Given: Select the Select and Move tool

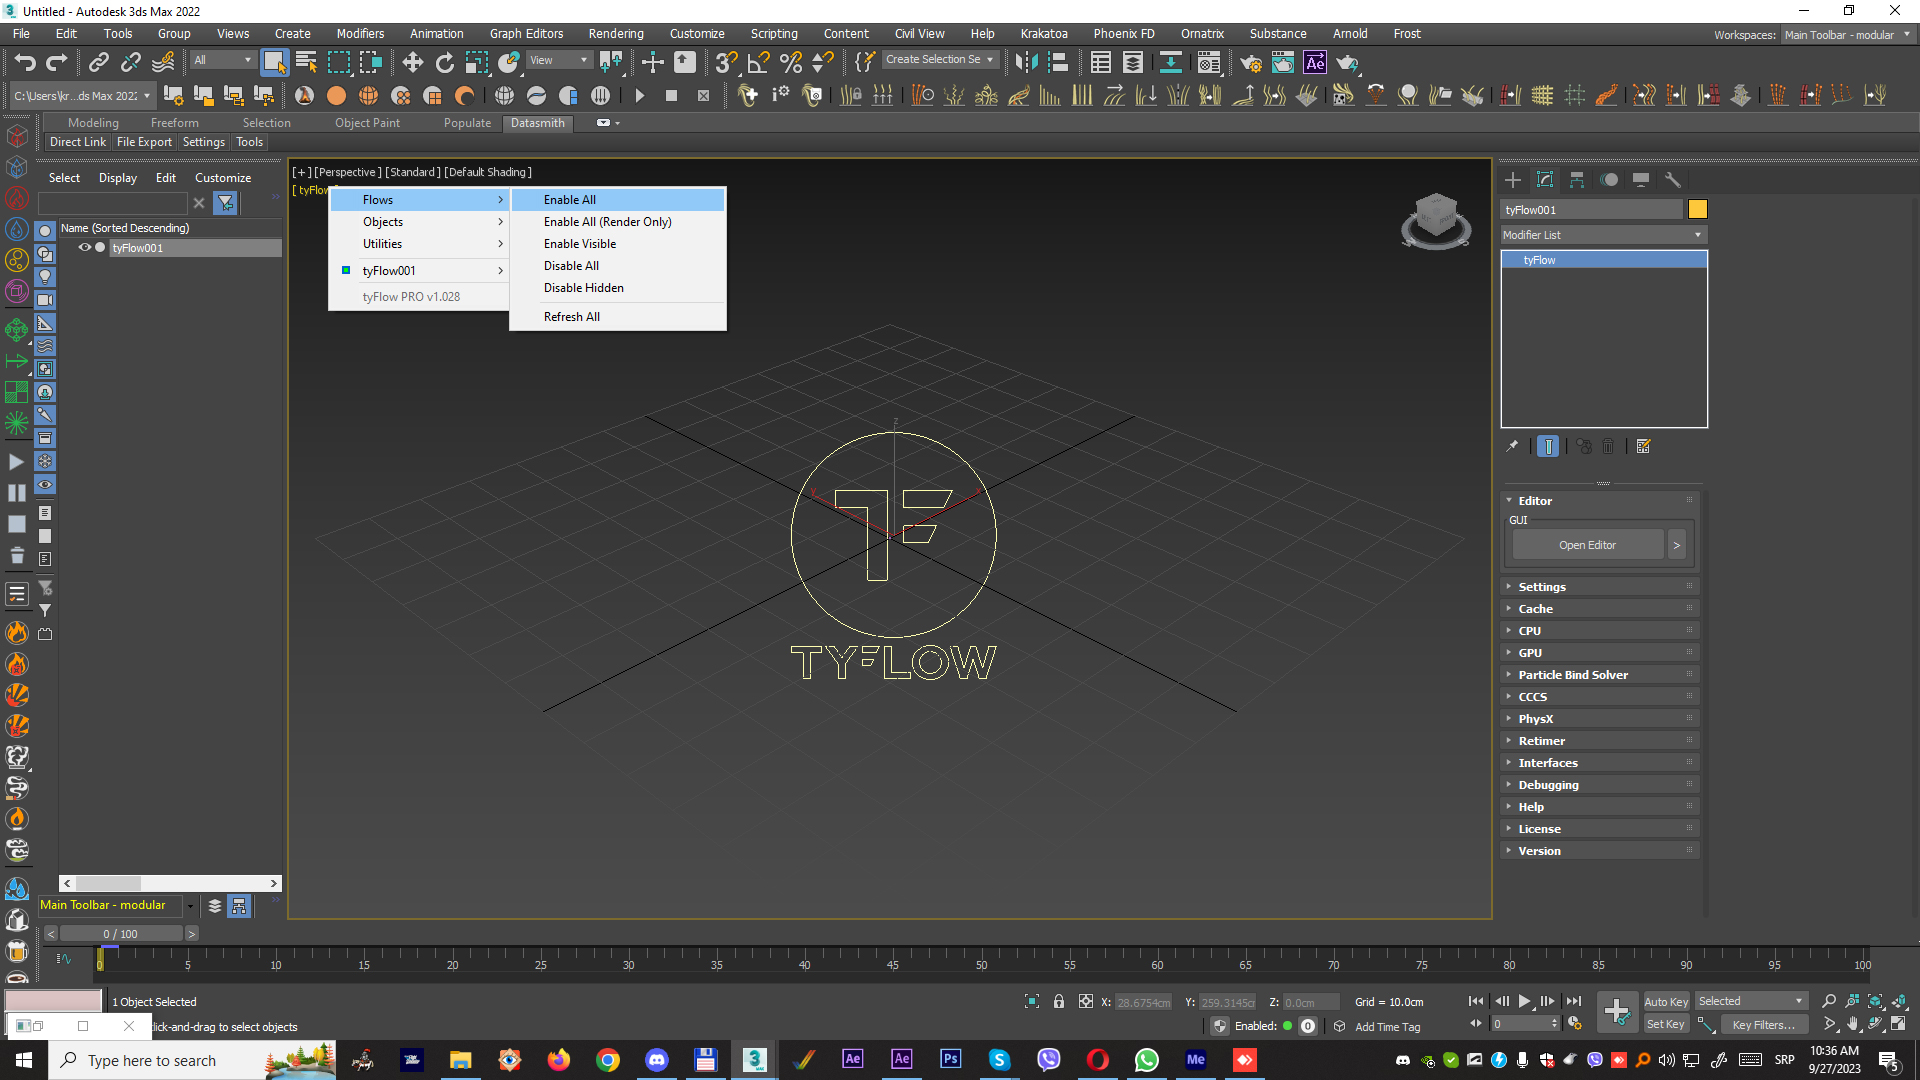Looking at the screenshot, I should [412, 62].
